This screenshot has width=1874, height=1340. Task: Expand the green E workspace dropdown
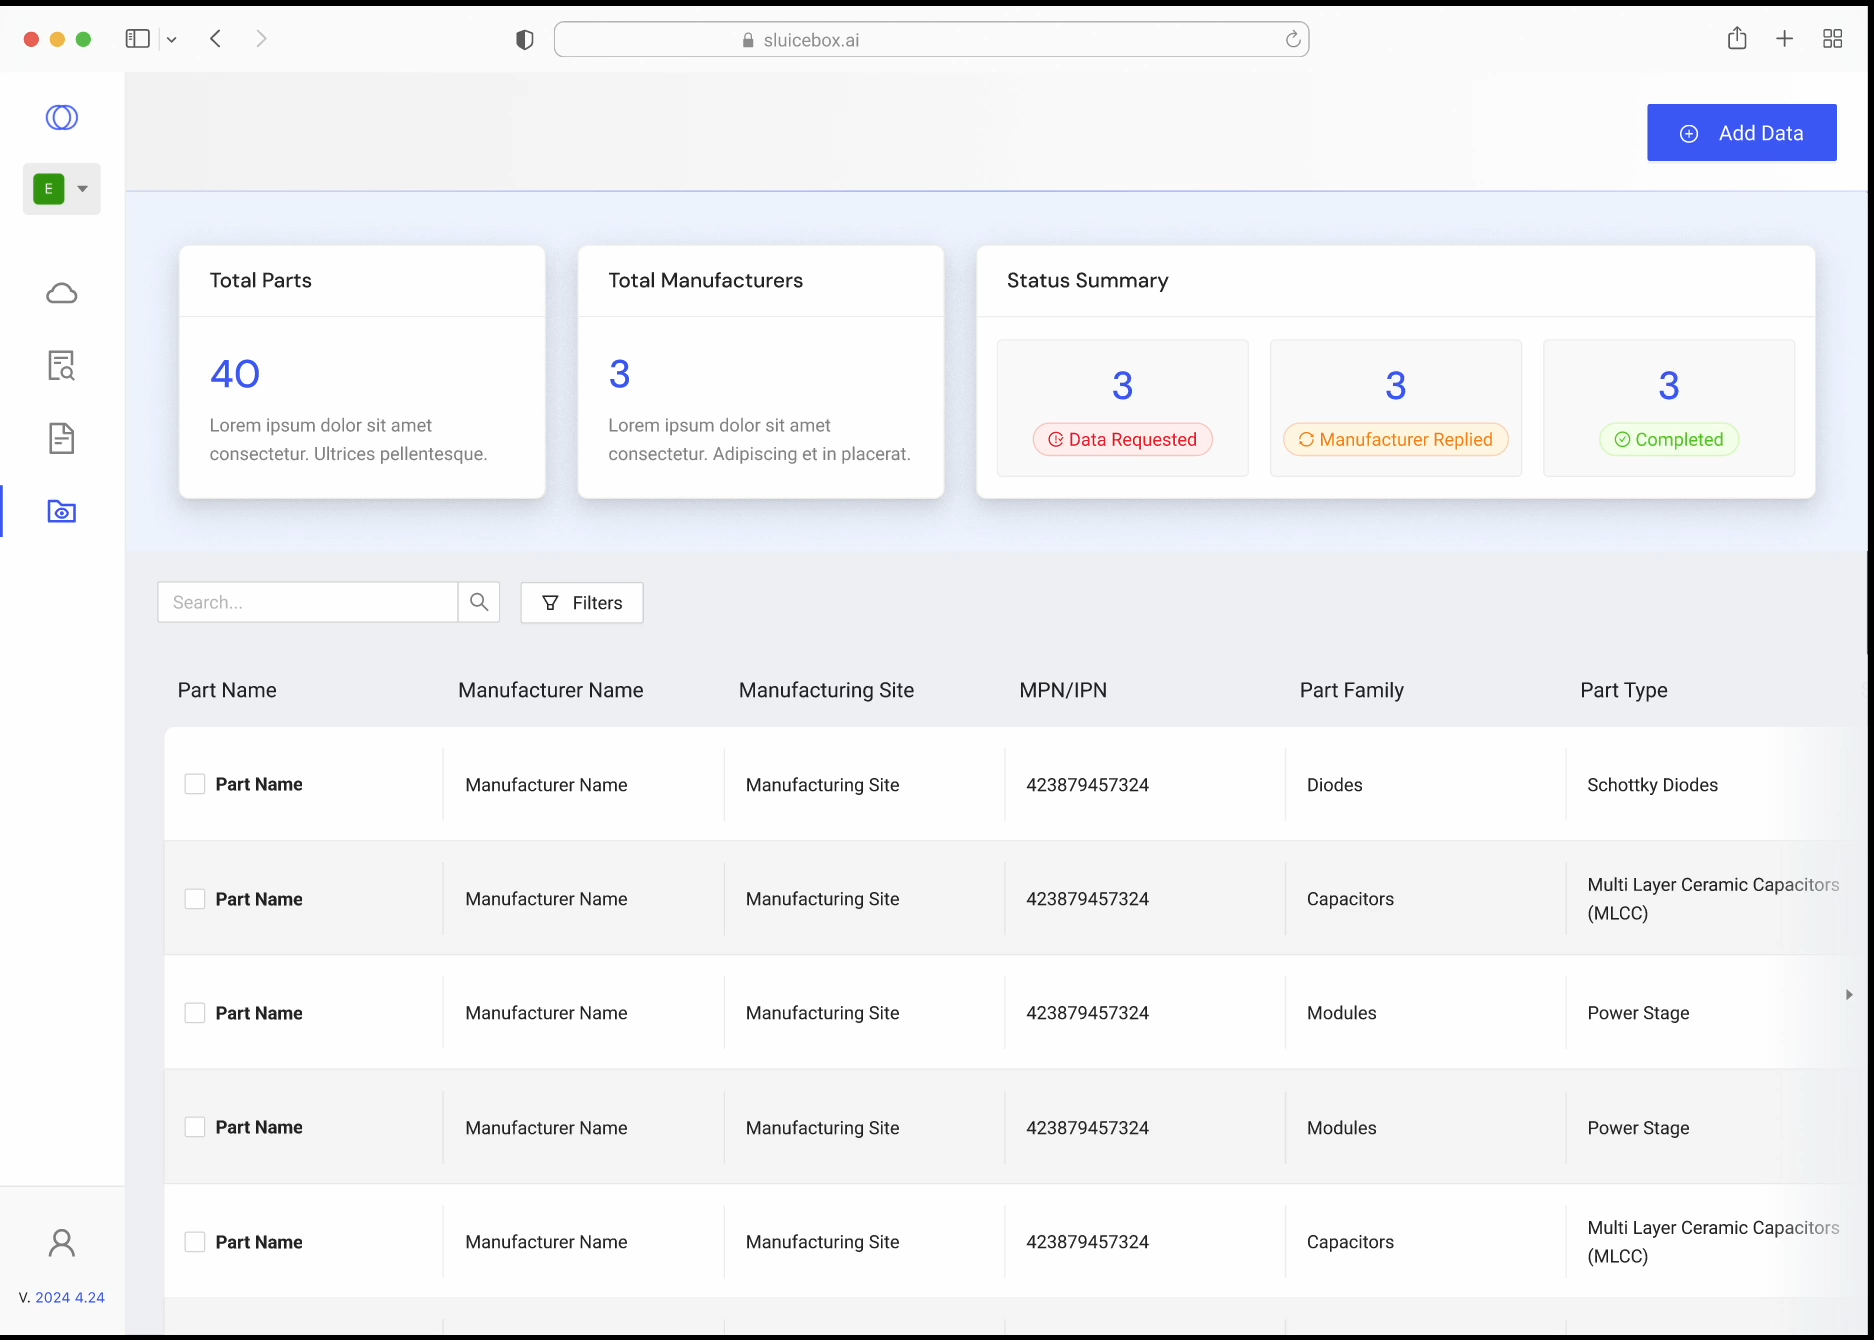pyautogui.click(x=62, y=189)
